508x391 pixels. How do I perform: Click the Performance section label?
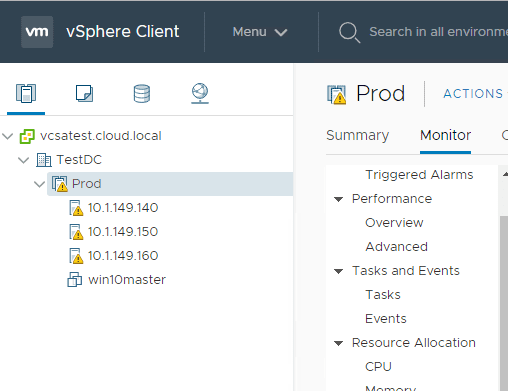tap(392, 199)
